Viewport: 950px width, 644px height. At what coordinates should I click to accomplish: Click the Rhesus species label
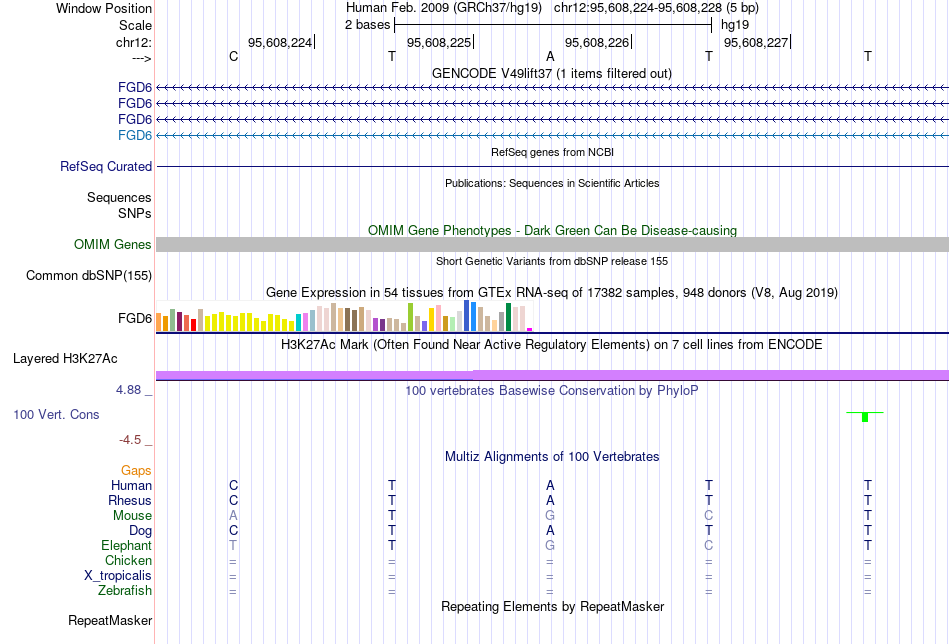(130, 500)
